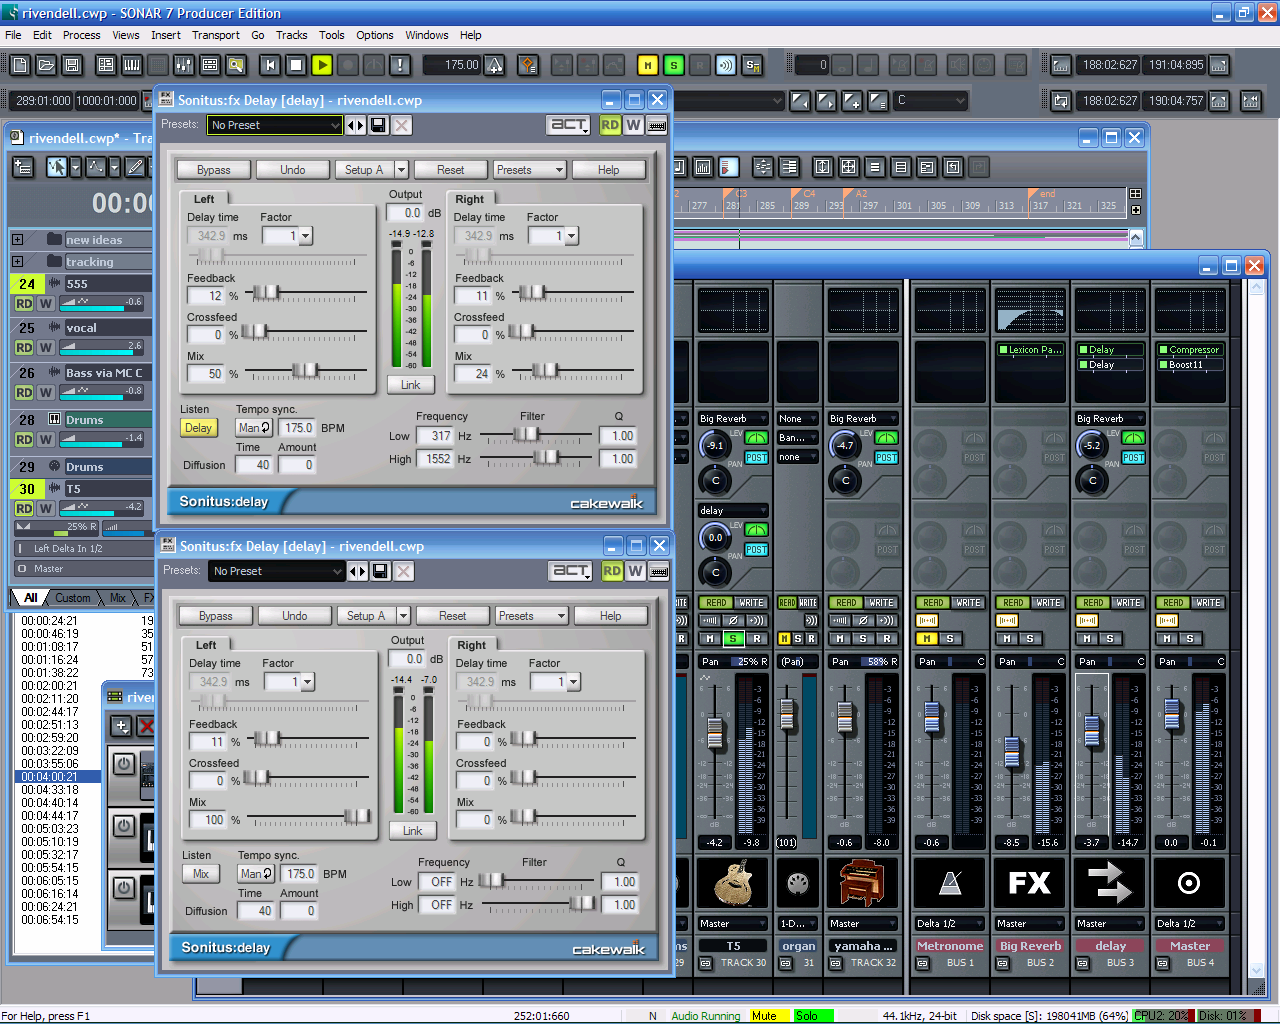Viewport: 1280px width, 1024px height.
Task: Toggle the Delay listen mode in upper delay window
Action: [x=198, y=428]
